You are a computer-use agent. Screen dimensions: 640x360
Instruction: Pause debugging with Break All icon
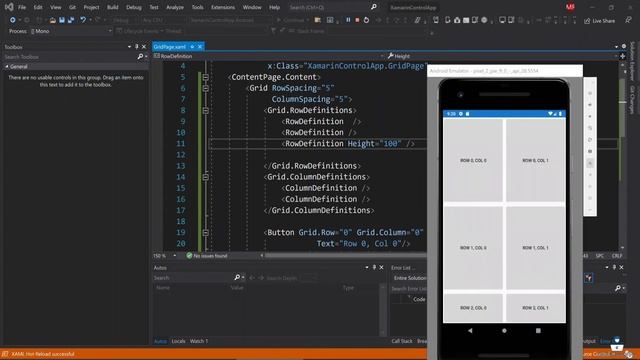pos(348,20)
